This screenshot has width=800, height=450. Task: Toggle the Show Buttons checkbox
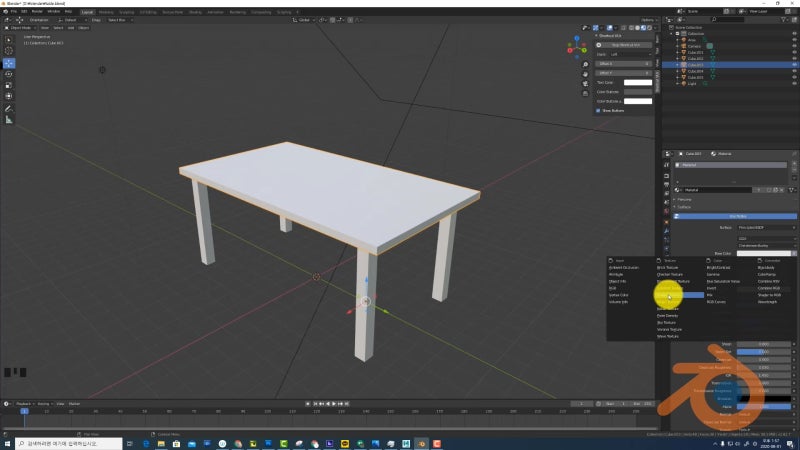click(598, 110)
